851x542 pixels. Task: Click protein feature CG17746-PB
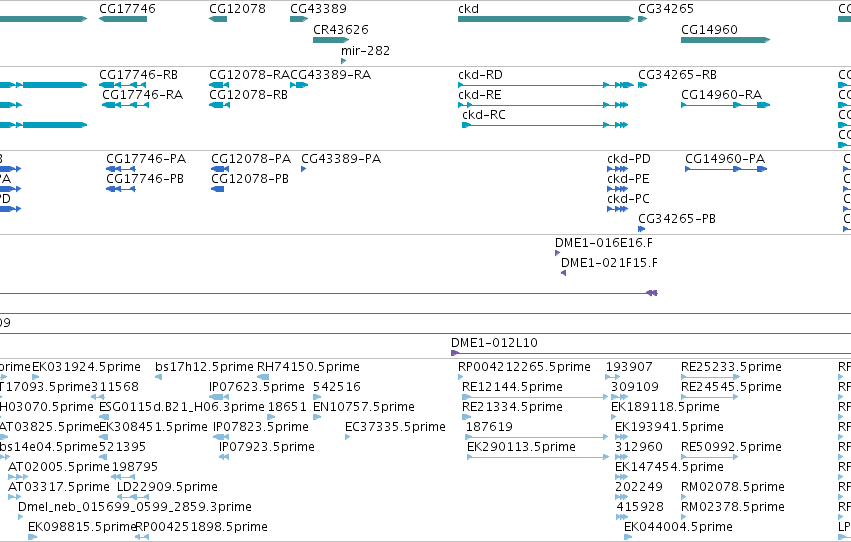point(120,189)
